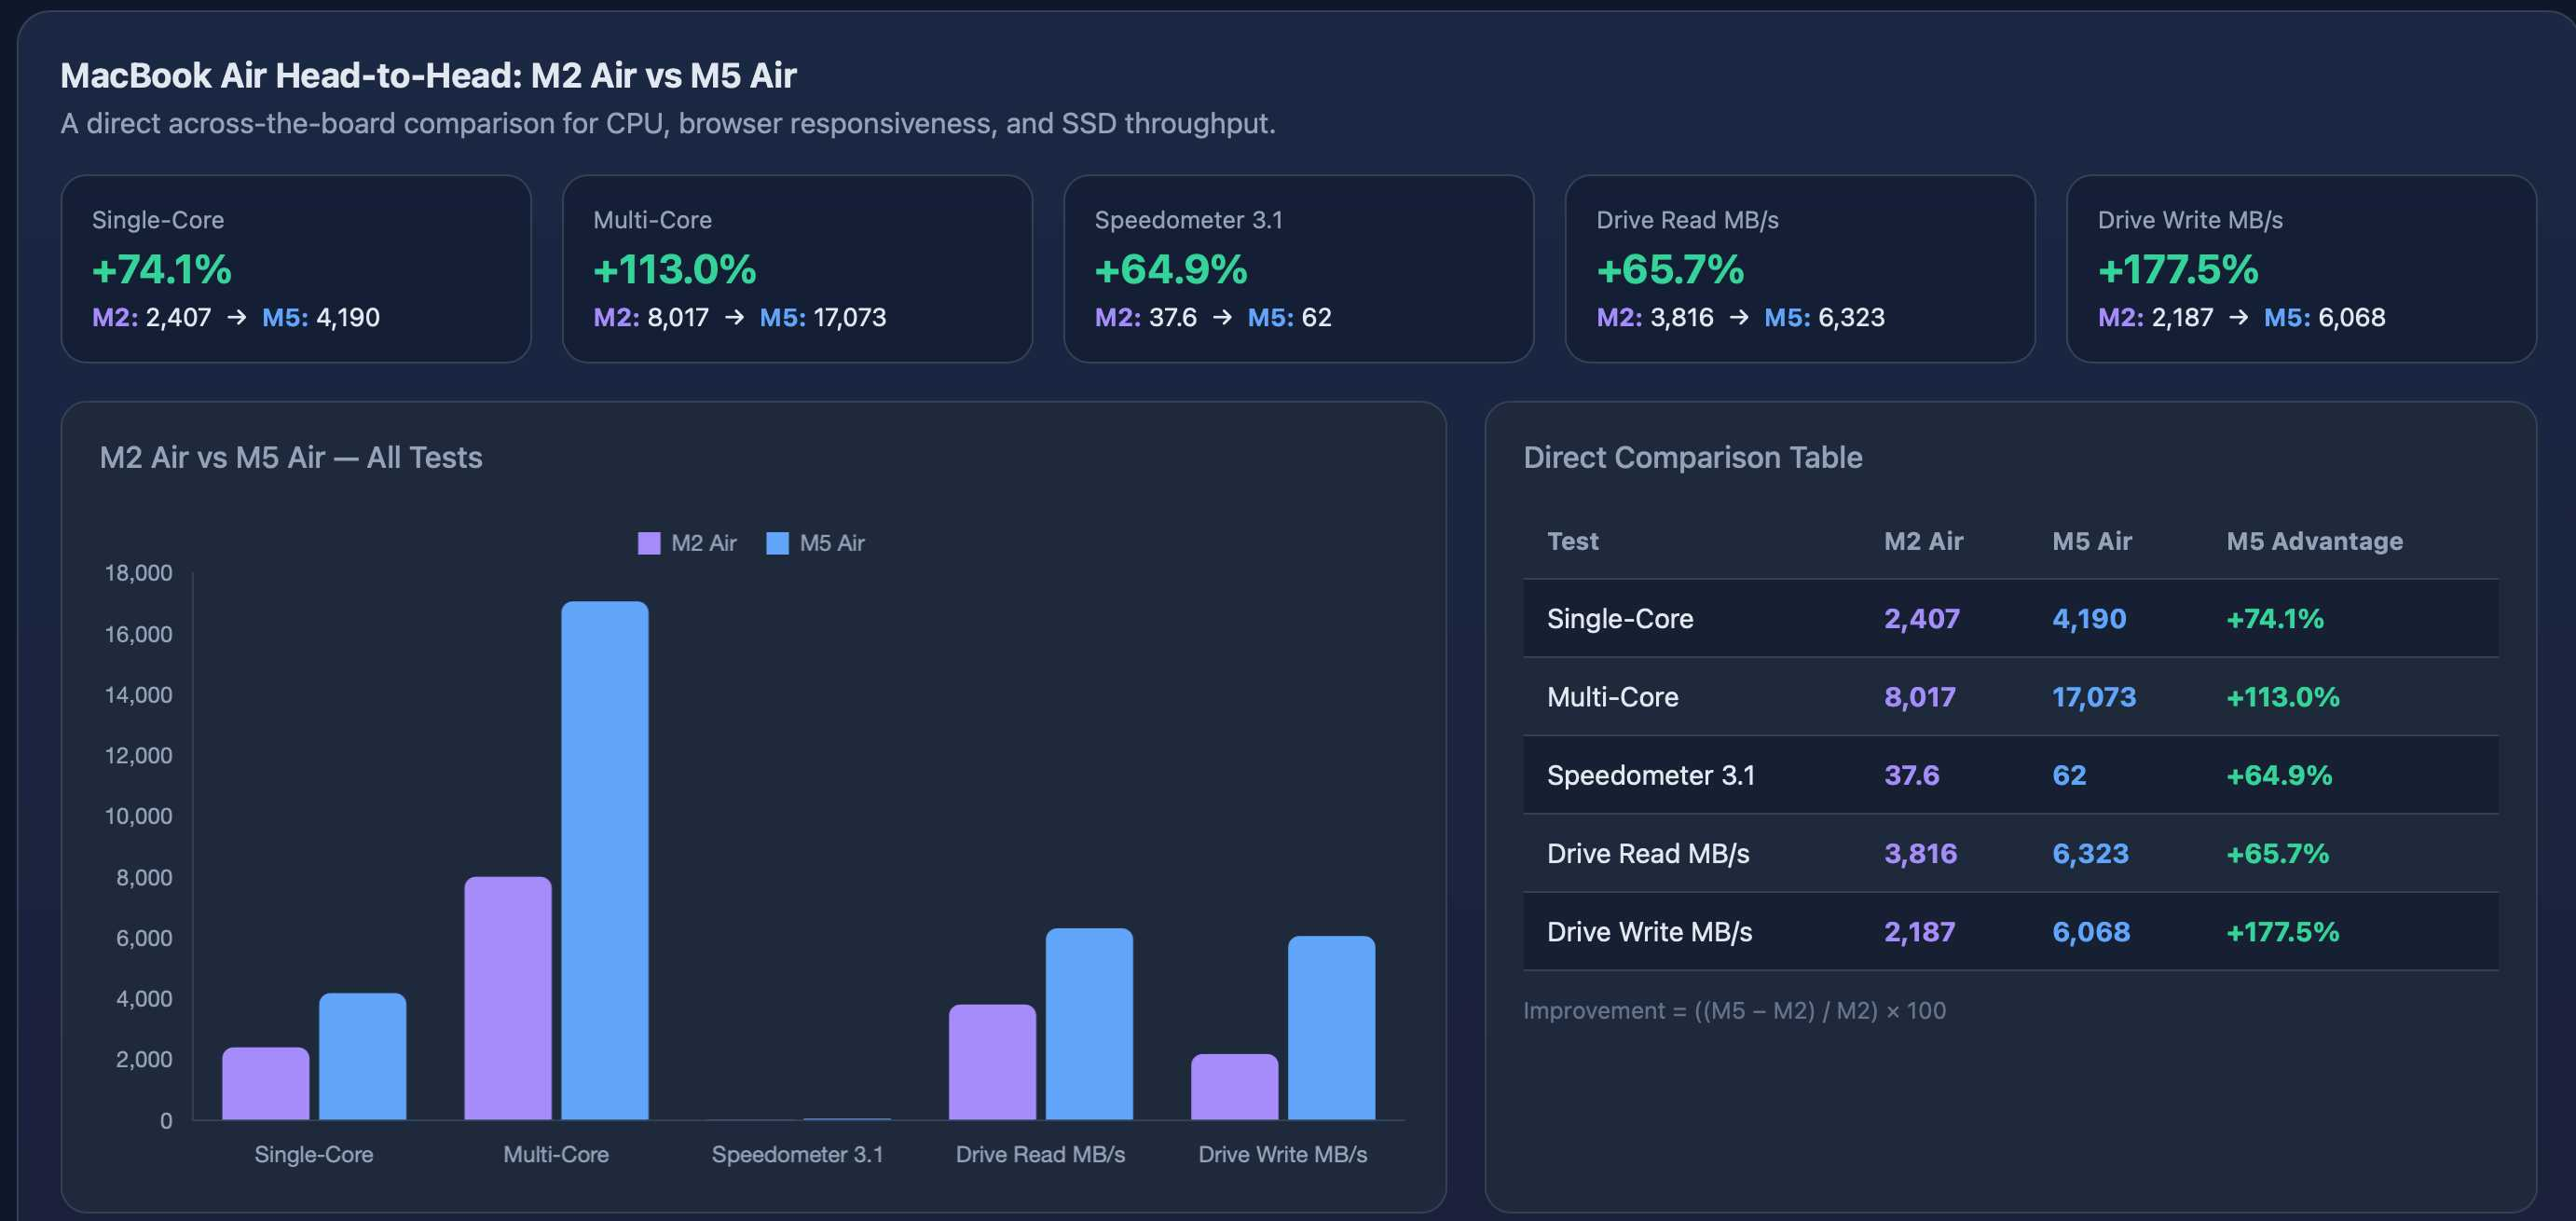Select the Speedometer 3.1 table row
The height and width of the screenshot is (1221, 2576).
[2010, 775]
